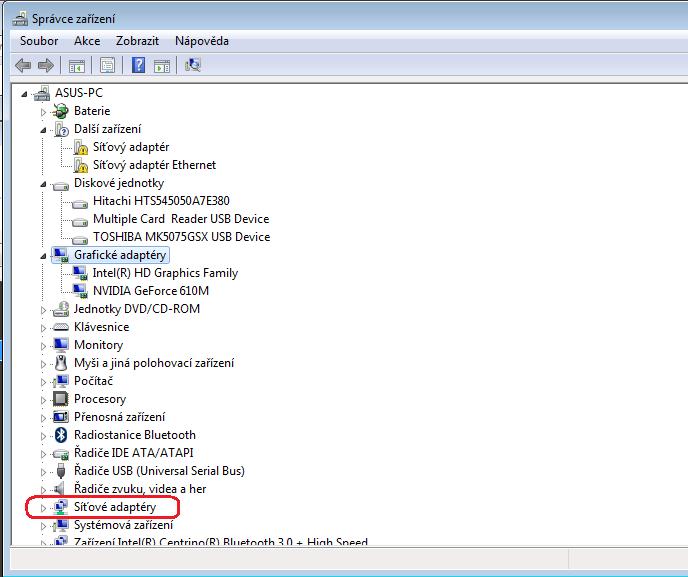Click the Klávesnice keyboard icon
This screenshot has width=688, height=577.
pos(61,327)
